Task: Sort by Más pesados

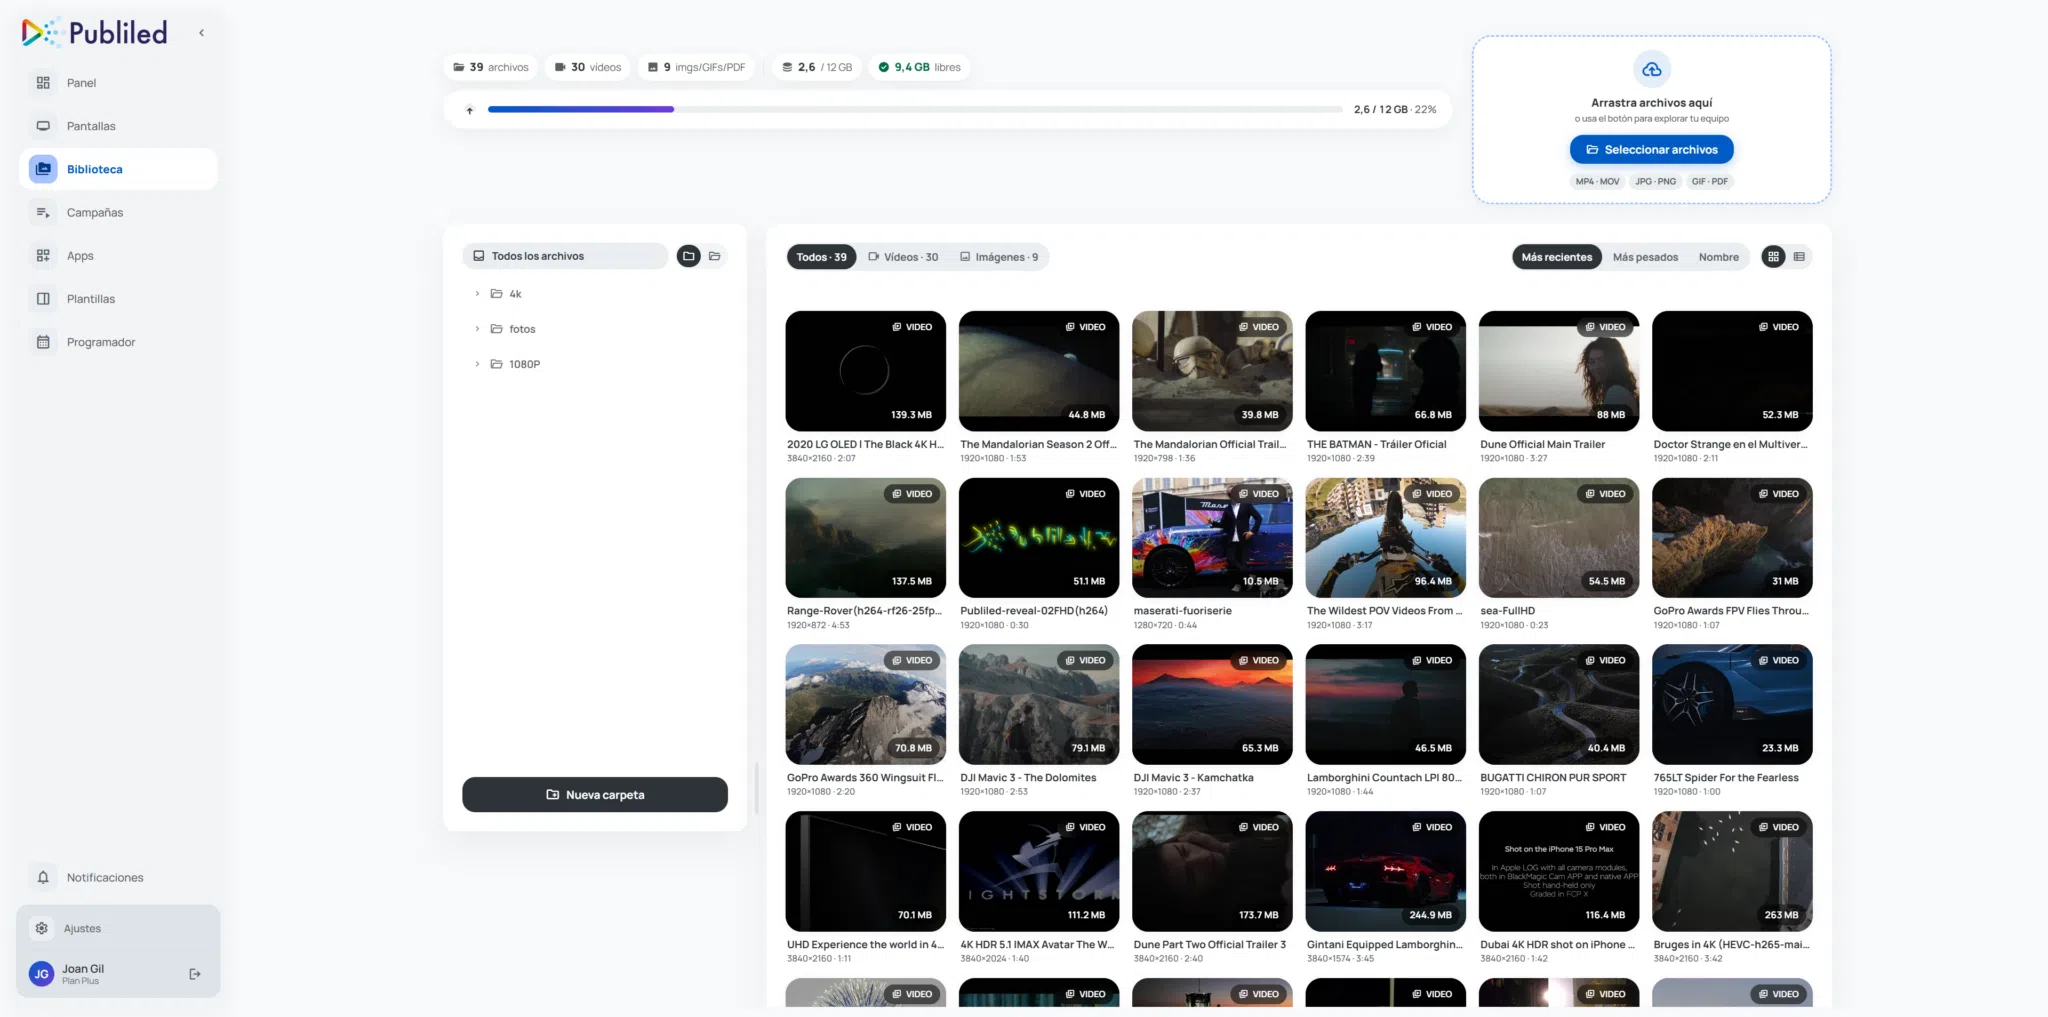Action: pos(1645,257)
